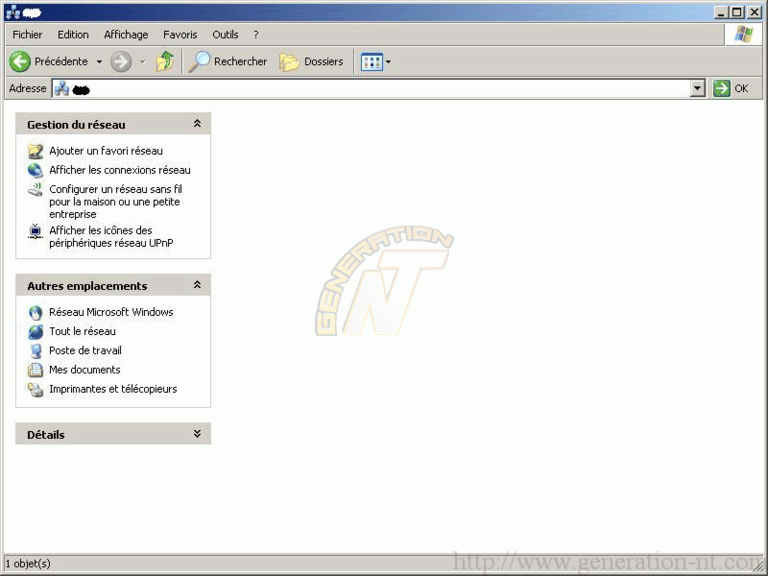The image size is (768, 576).
Task: Open the ? help menu
Action: [256, 35]
